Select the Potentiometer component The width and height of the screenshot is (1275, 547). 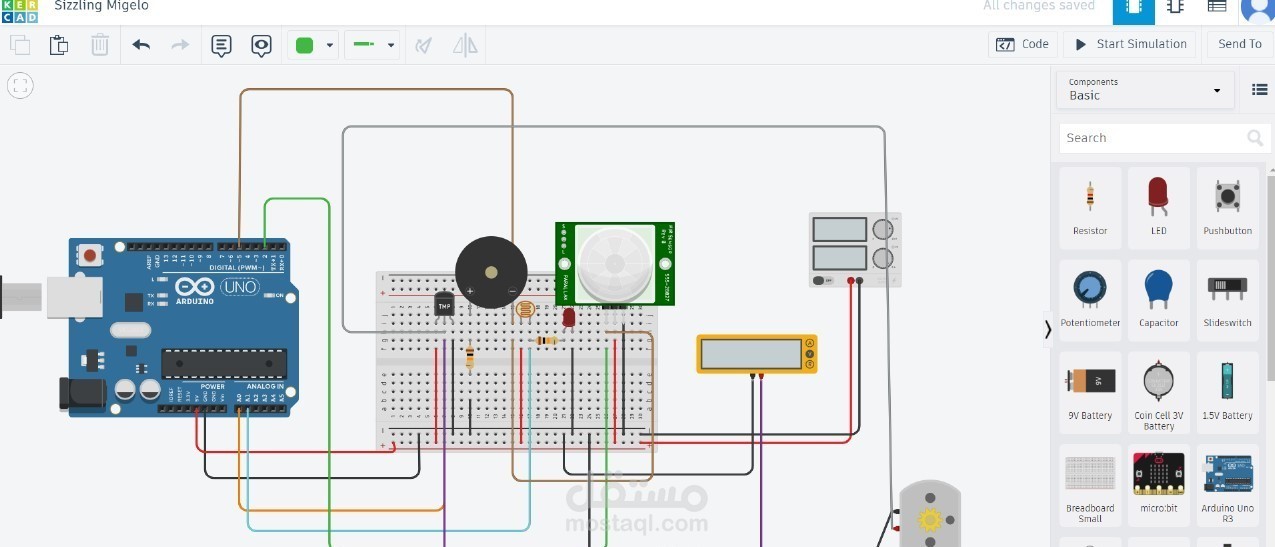point(1090,300)
